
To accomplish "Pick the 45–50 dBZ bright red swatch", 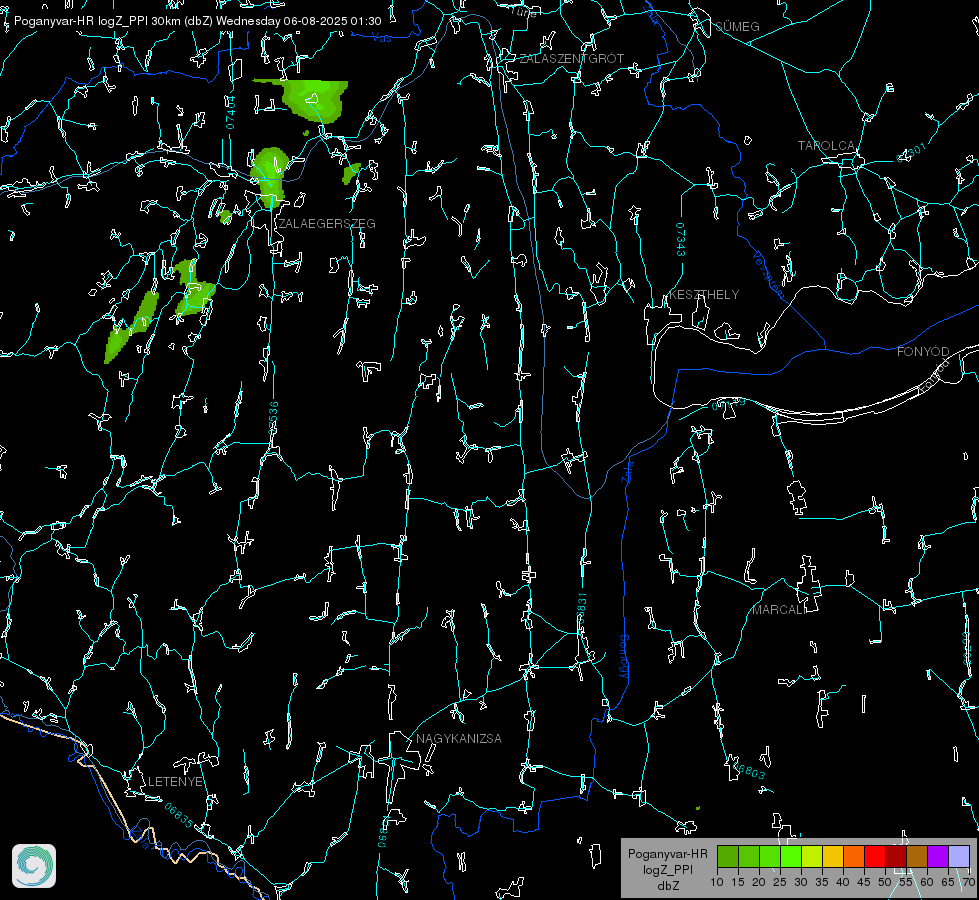I will pyautogui.click(x=875, y=856).
